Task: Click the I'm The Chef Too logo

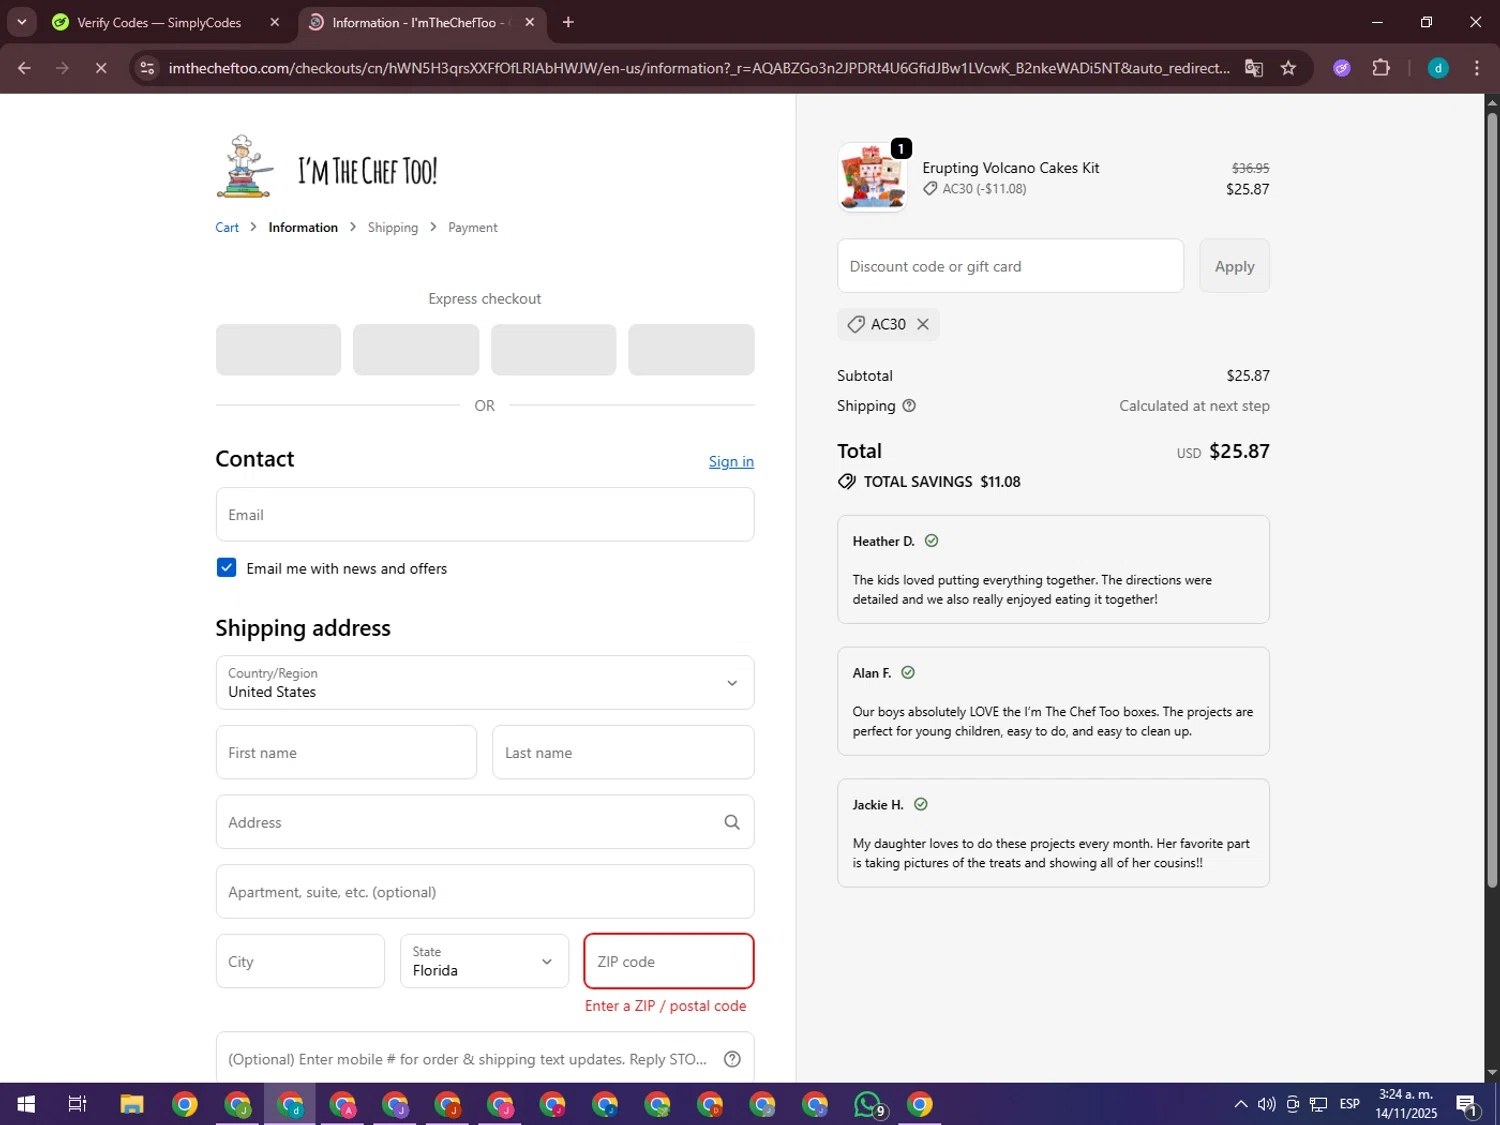Action: 327,168
